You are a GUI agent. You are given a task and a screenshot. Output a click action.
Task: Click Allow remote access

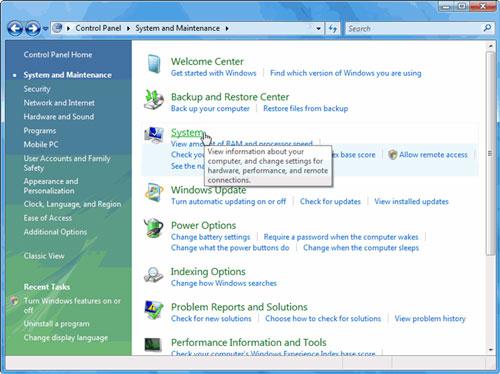(x=433, y=155)
